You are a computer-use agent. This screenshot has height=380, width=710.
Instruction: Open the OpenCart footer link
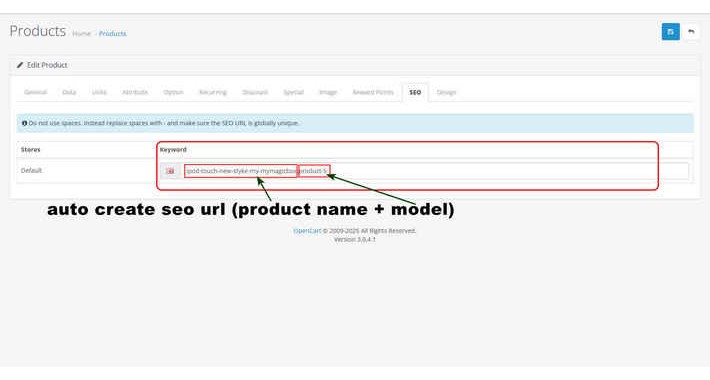(x=307, y=231)
